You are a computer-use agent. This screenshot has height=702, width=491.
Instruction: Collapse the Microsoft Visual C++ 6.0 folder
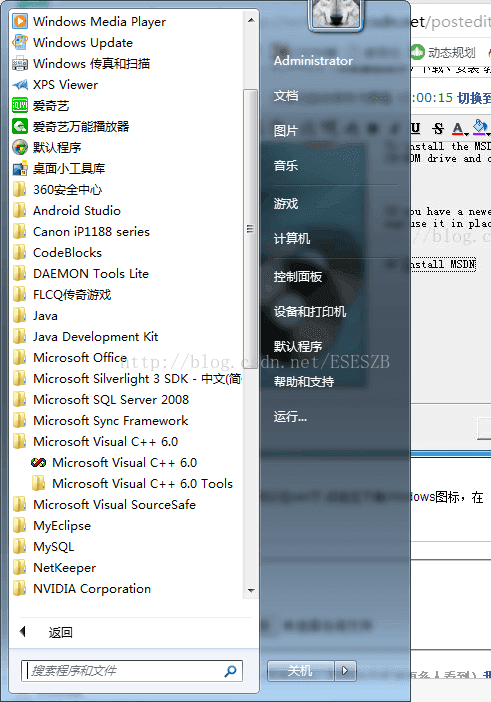[105, 441]
